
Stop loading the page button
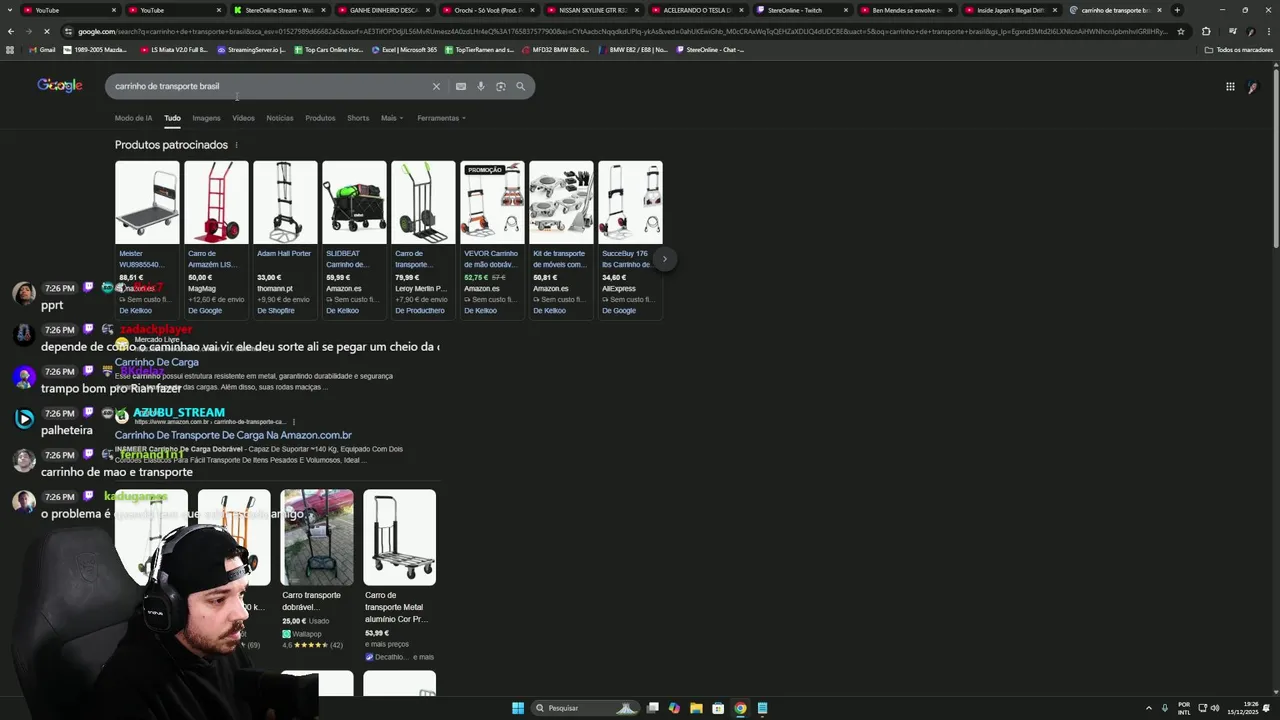49,31
